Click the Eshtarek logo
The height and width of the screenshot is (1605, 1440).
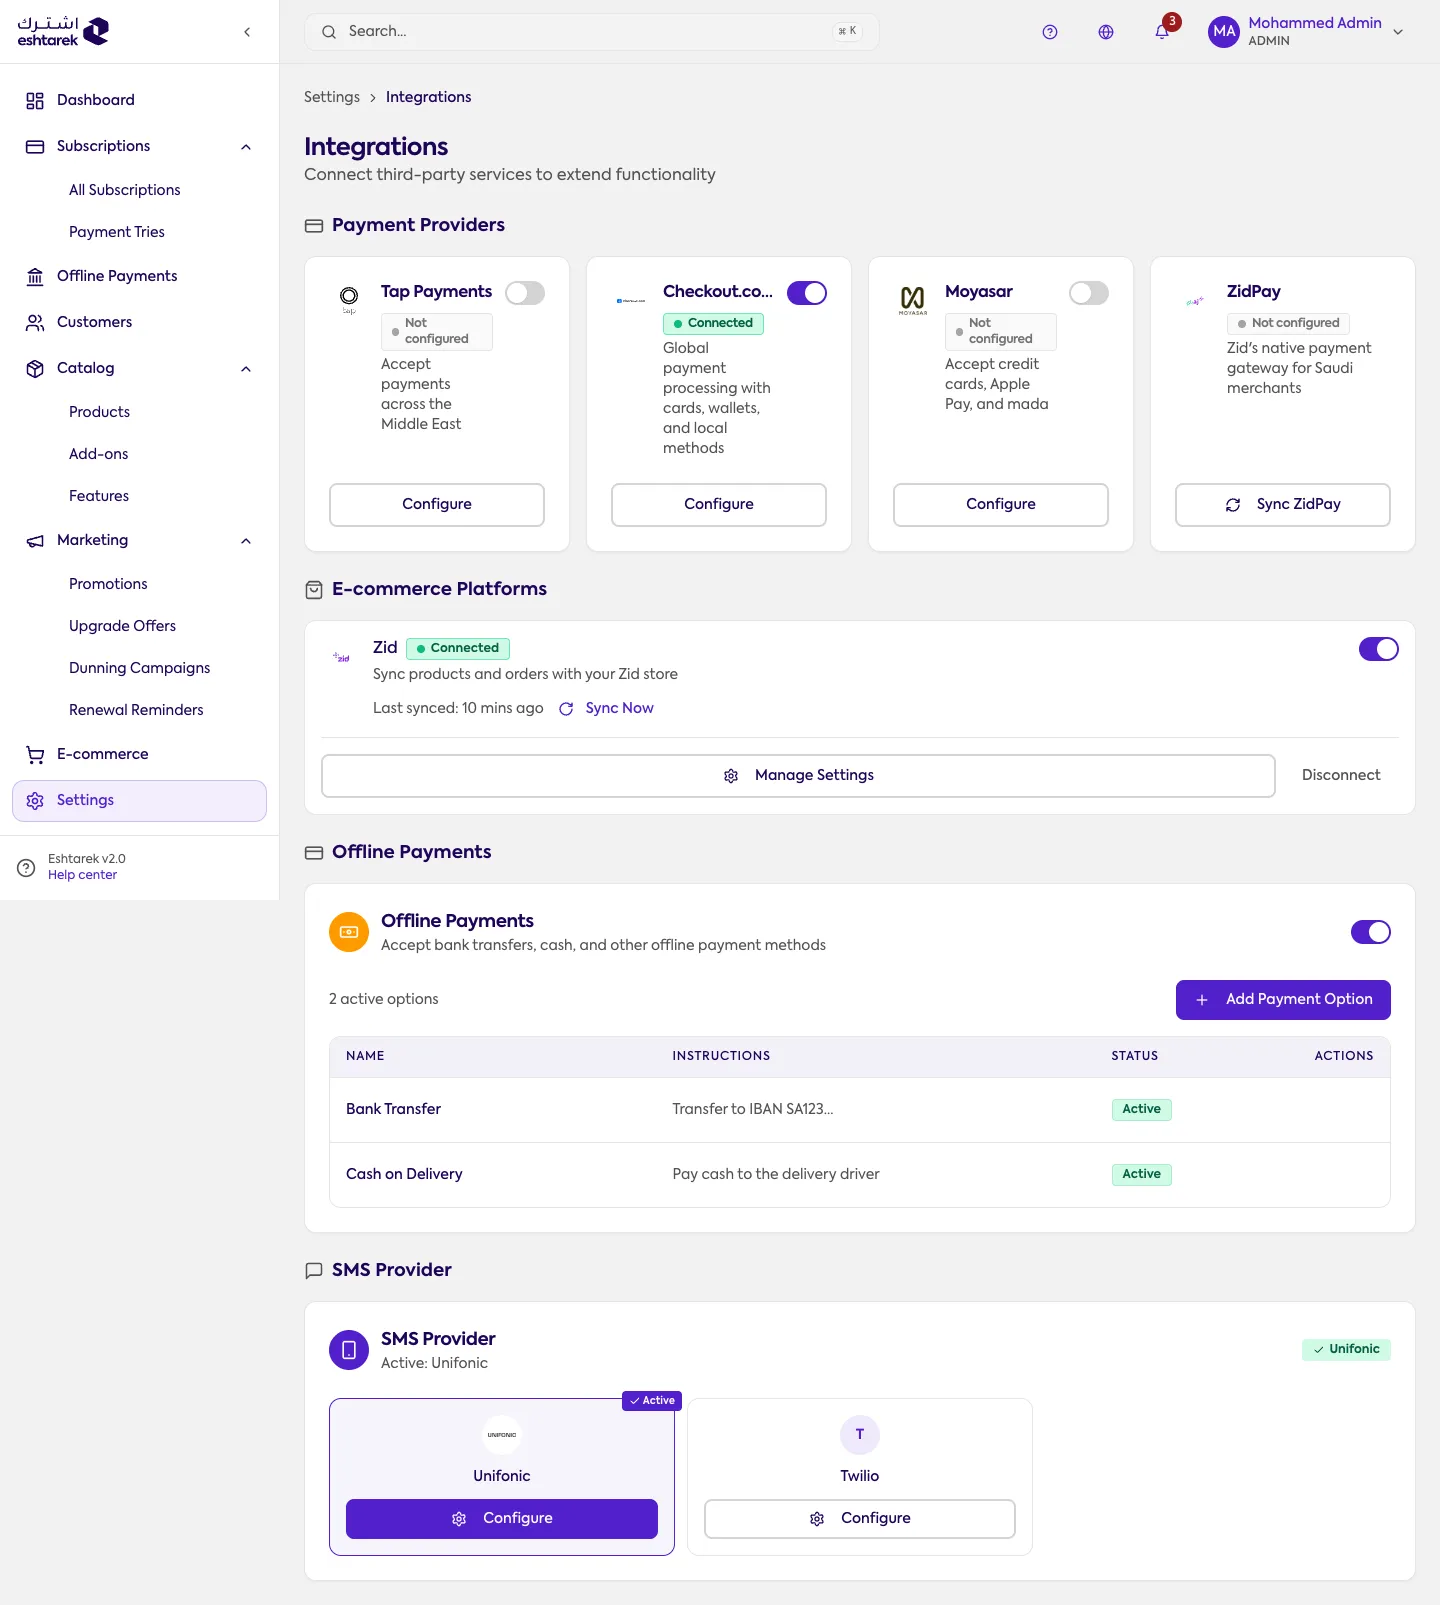63,32
